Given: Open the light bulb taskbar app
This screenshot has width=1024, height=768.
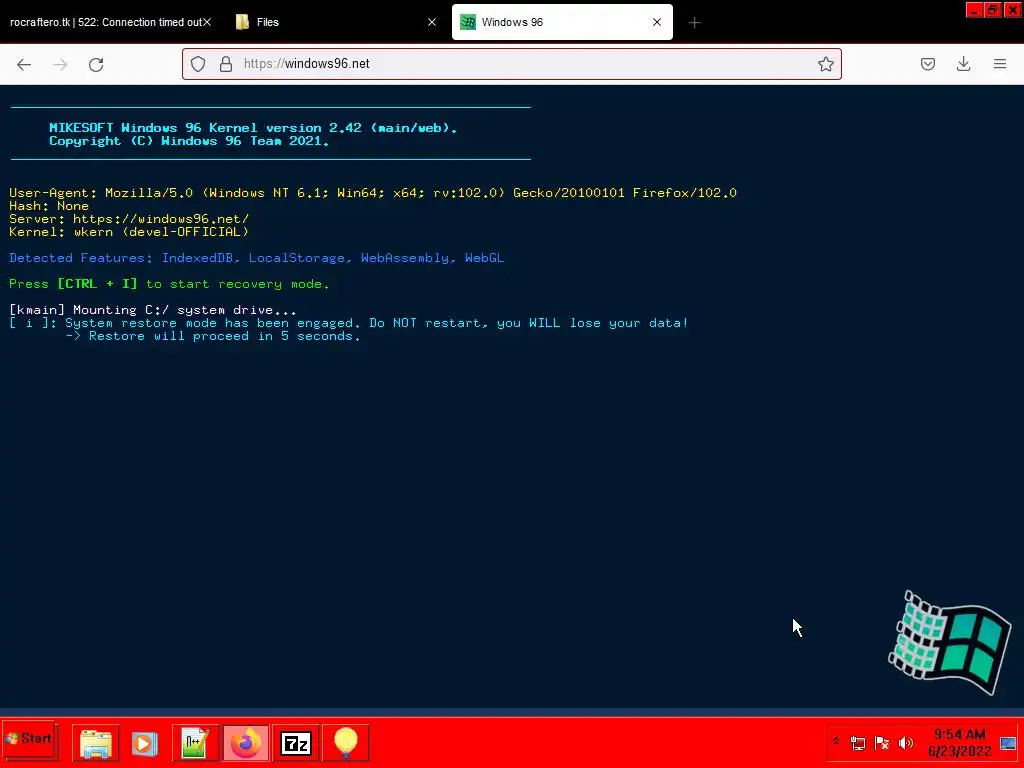Looking at the screenshot, I should (346, 743).
